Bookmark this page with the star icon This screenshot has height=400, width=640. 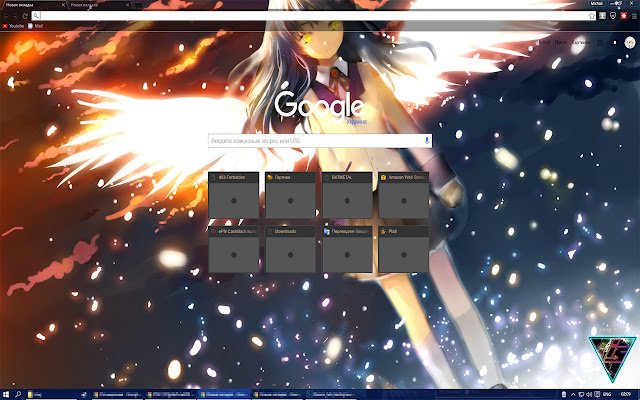(x=592, y=16)
